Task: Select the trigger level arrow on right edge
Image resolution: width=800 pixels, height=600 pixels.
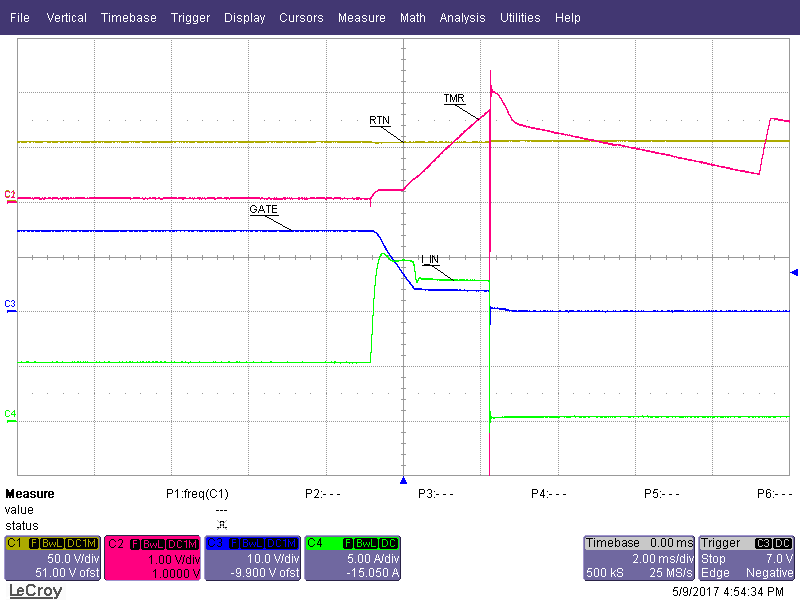Action: 794,272
